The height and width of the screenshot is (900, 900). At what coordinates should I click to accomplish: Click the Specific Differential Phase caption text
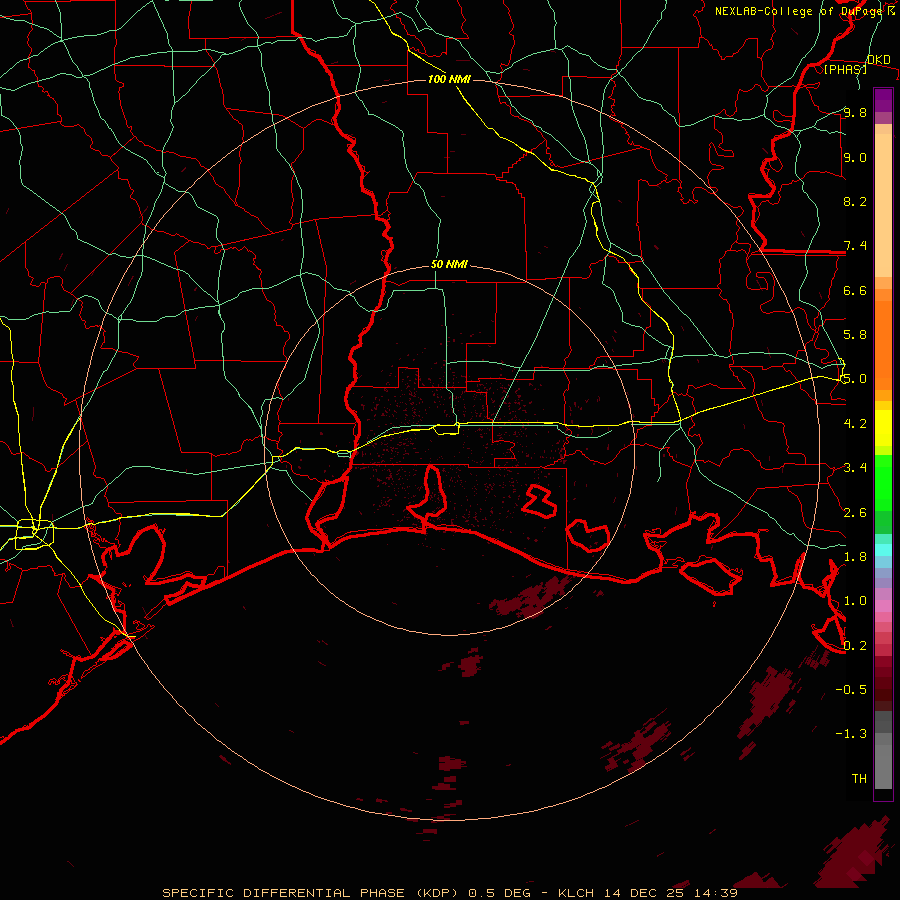click(450, 893)
